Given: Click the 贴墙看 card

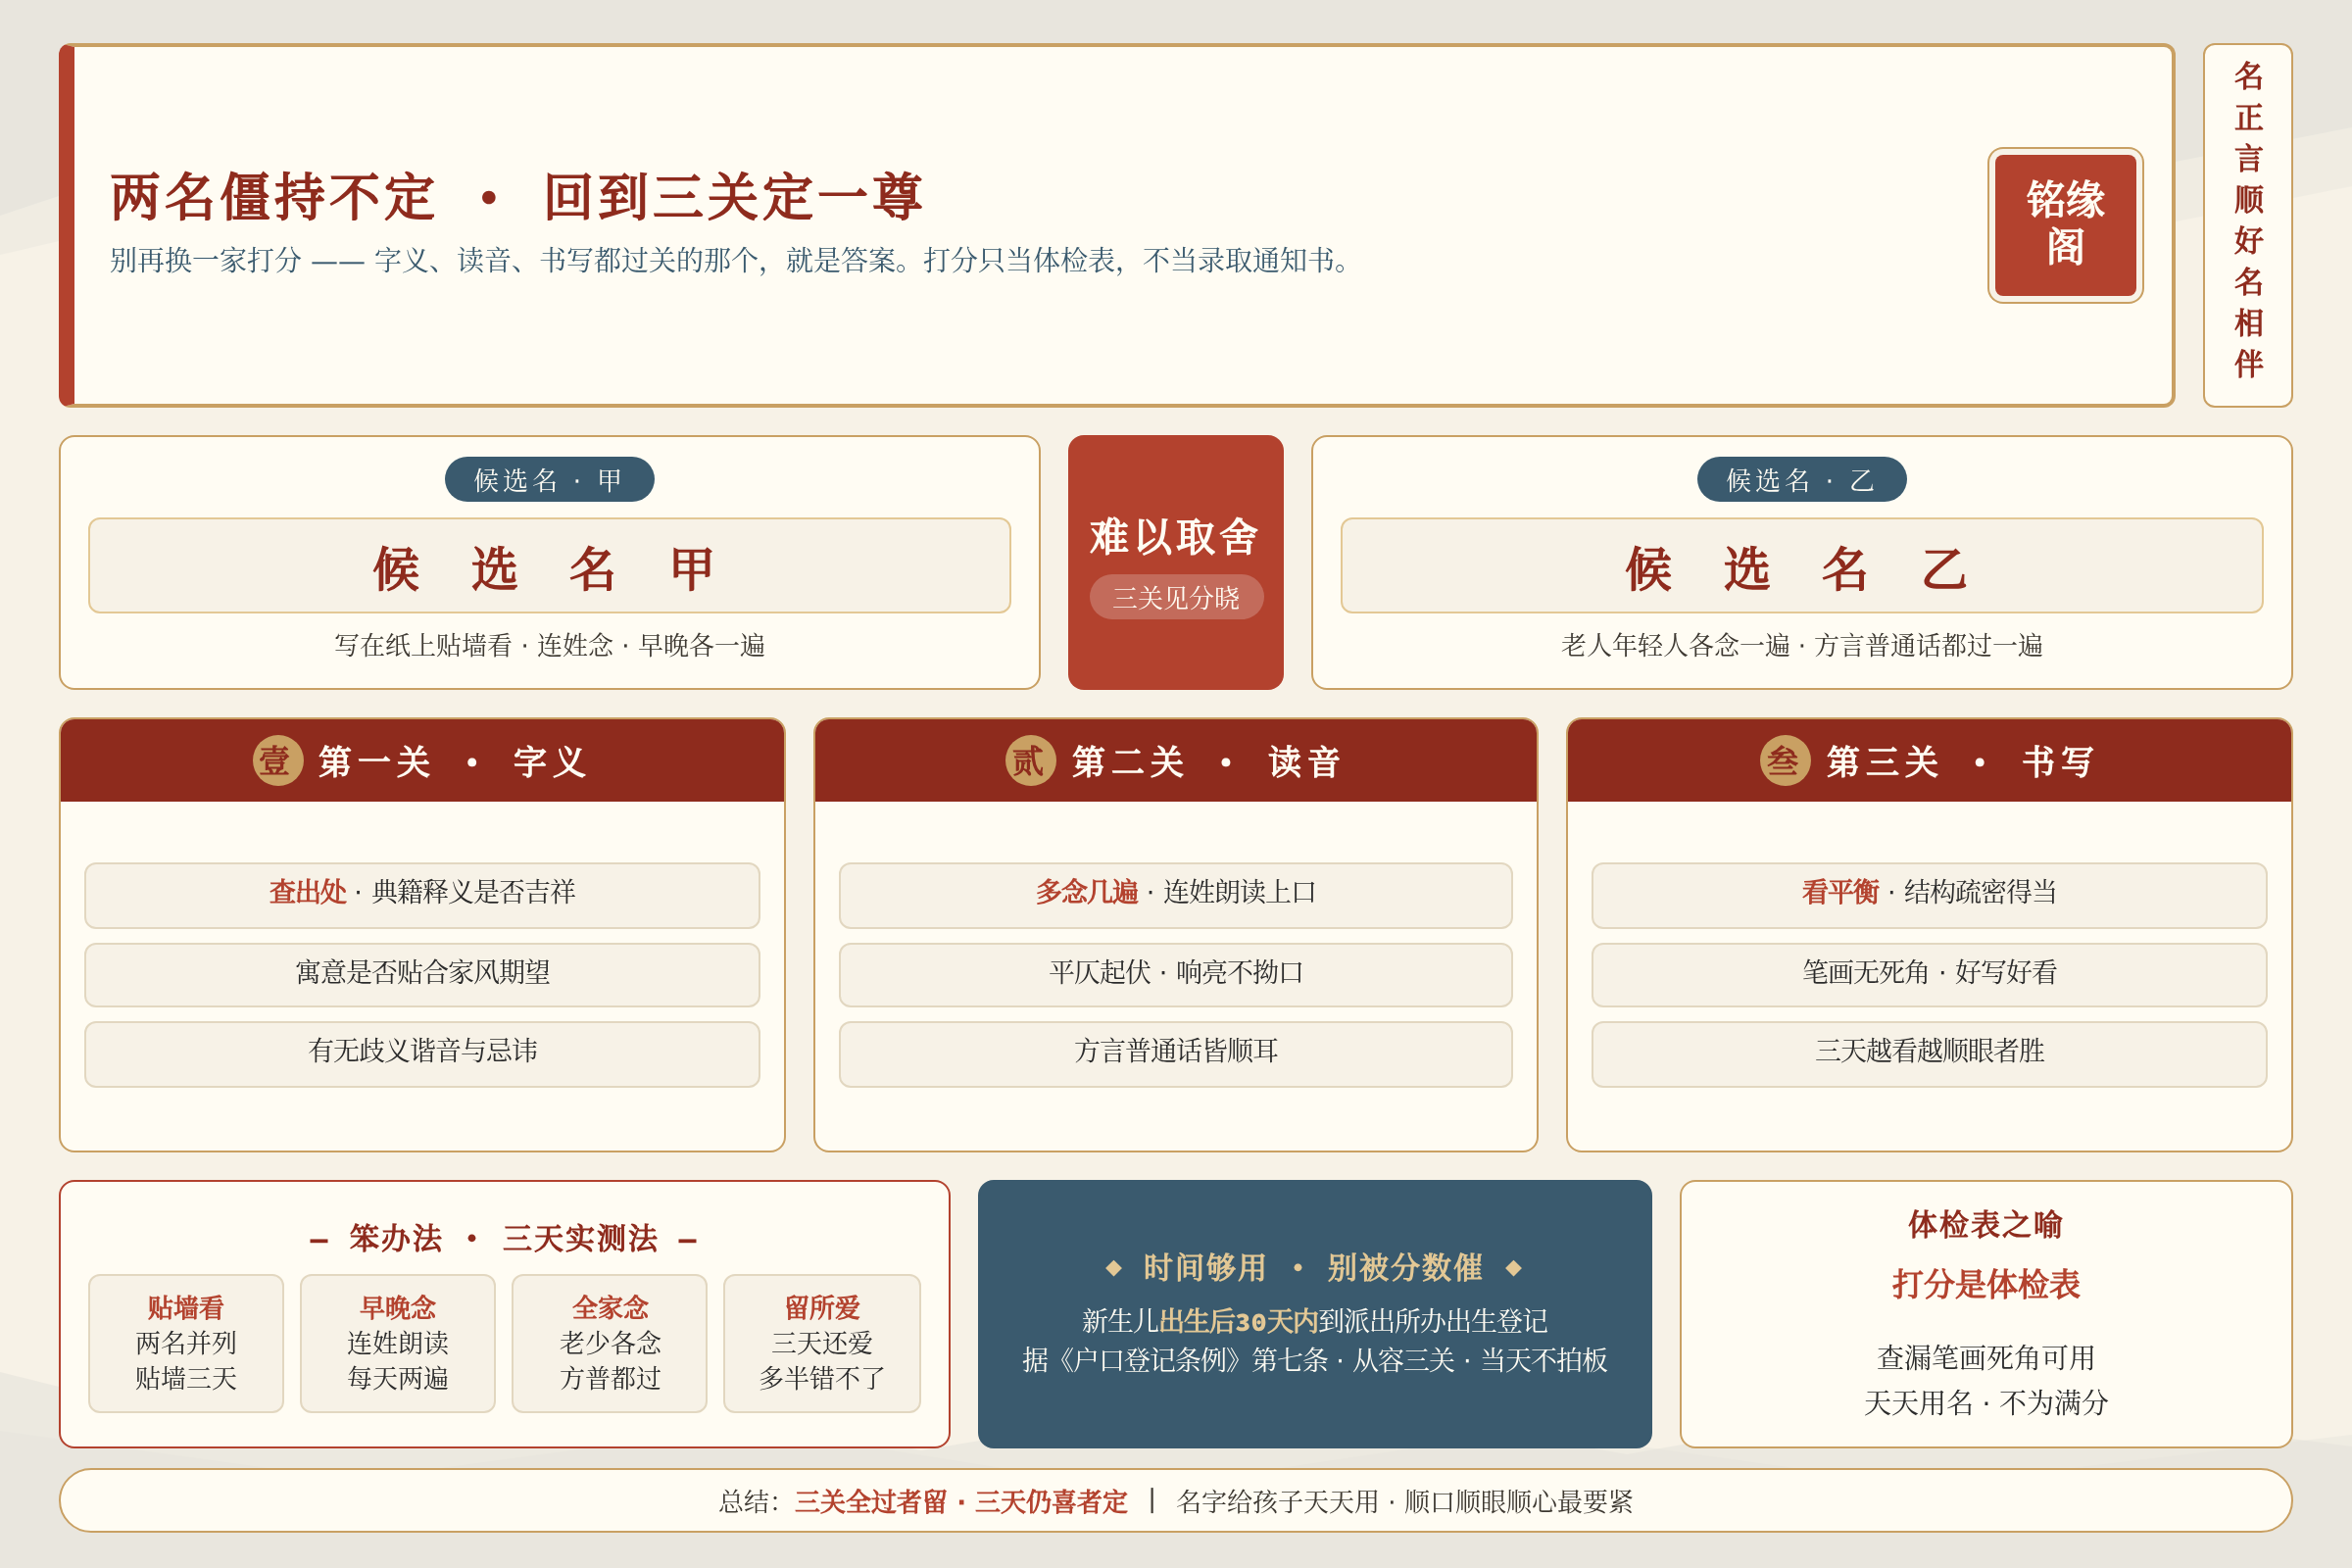Looking at the screenshot, I should (x=186, y=1343).
